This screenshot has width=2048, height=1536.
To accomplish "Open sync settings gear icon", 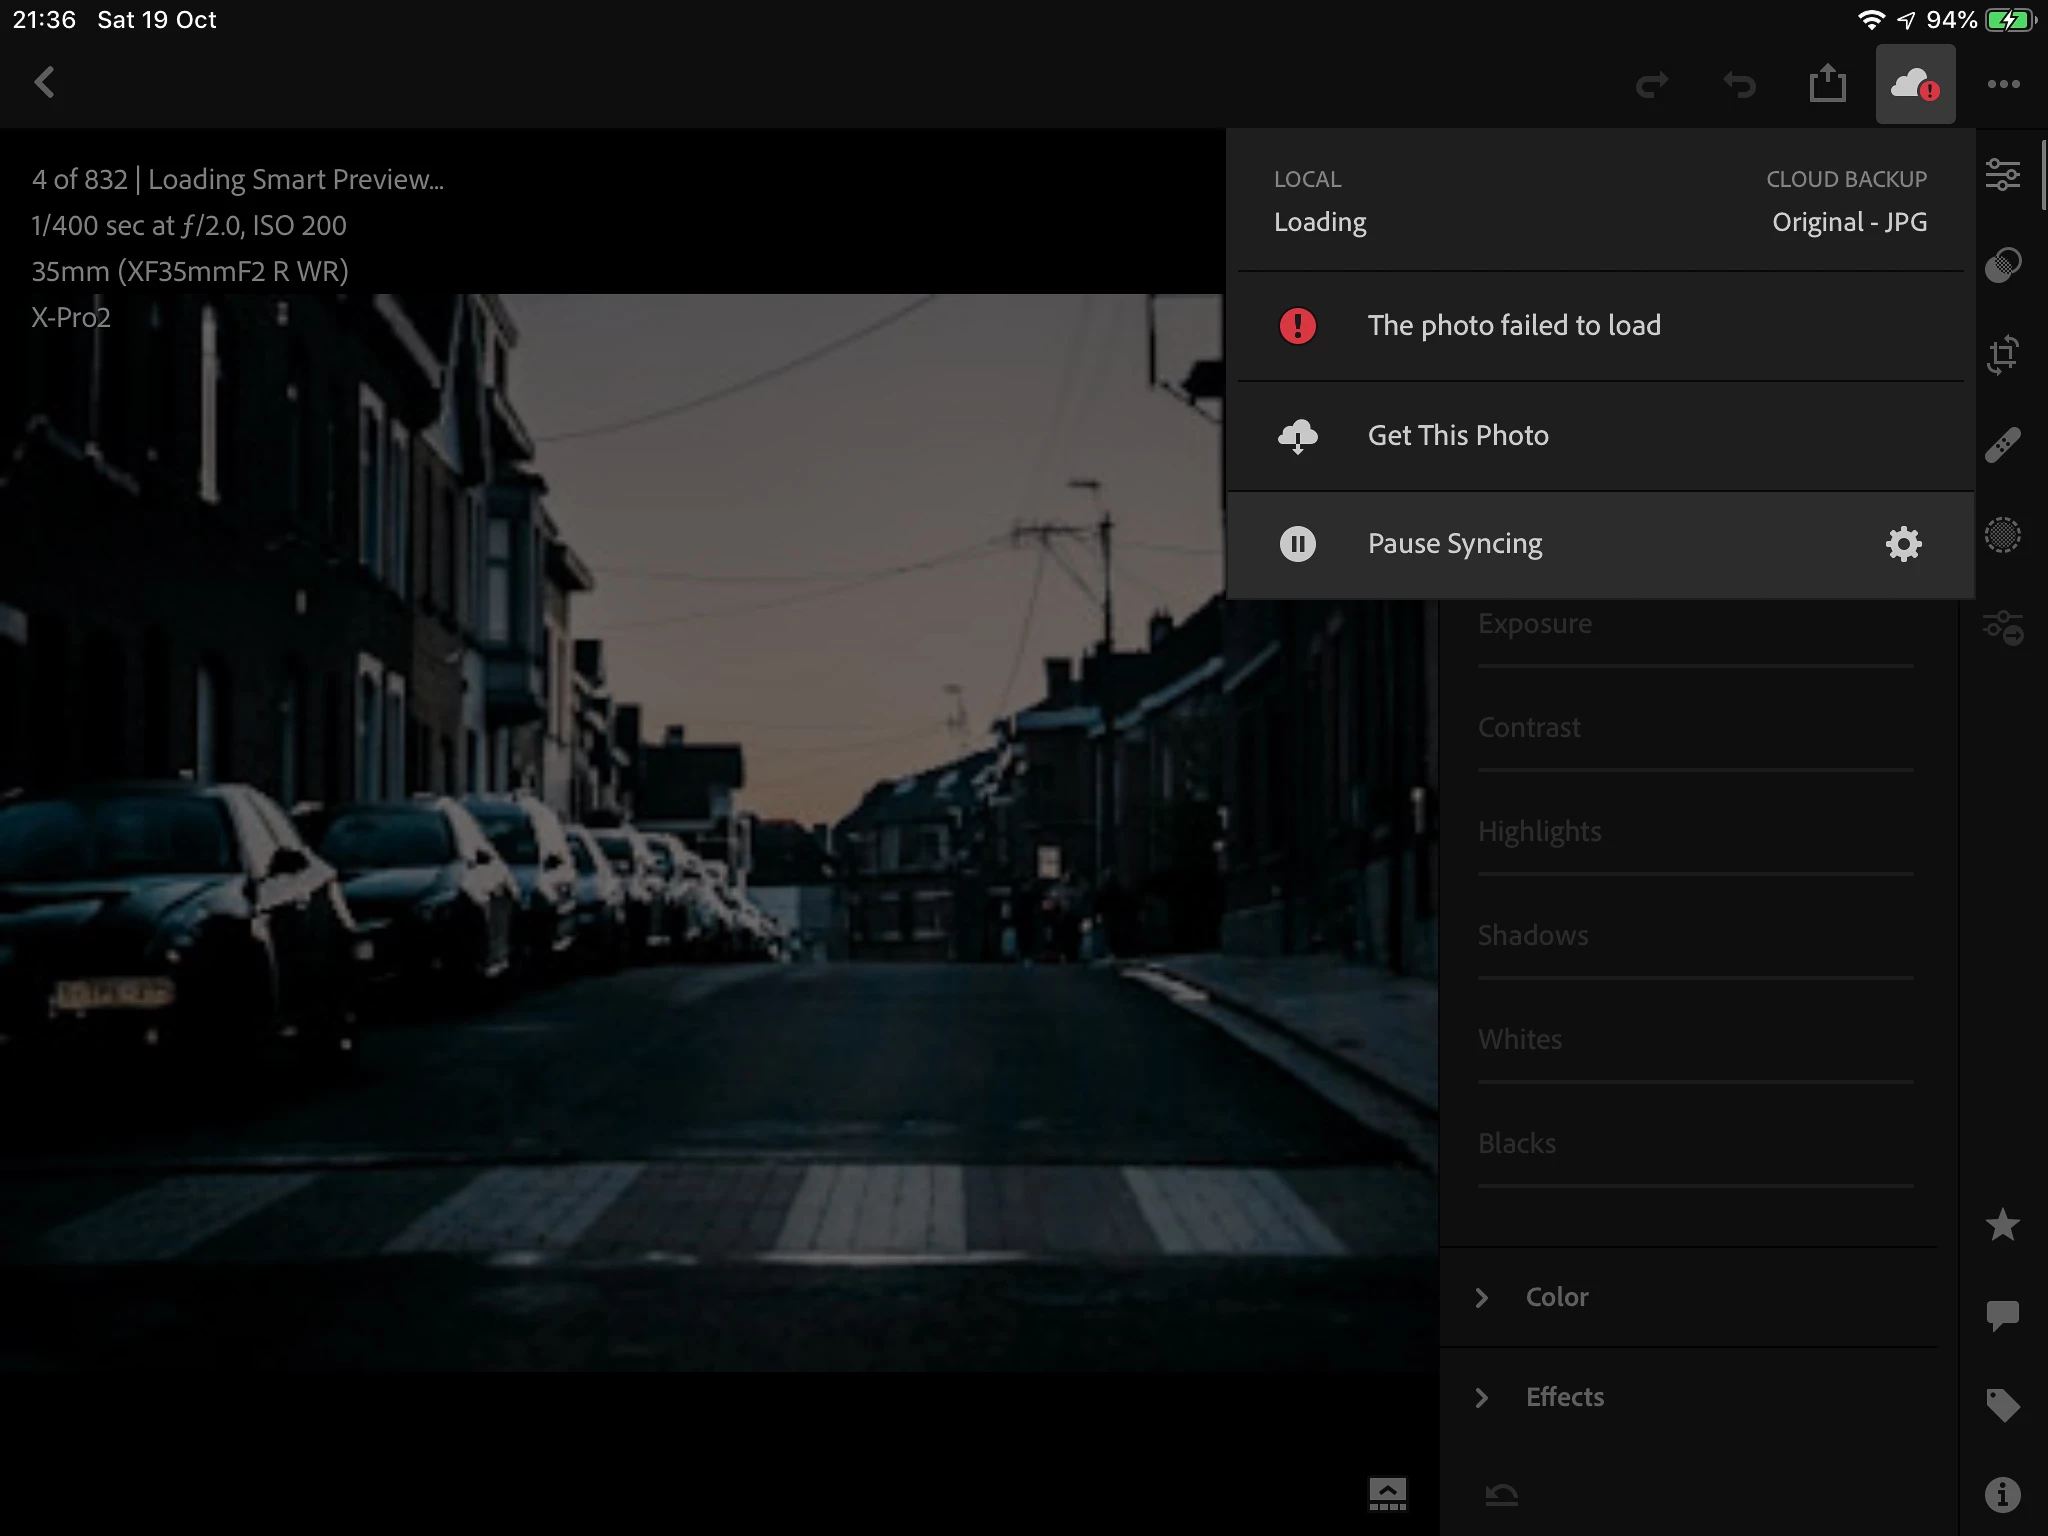I will (1903, 544).
